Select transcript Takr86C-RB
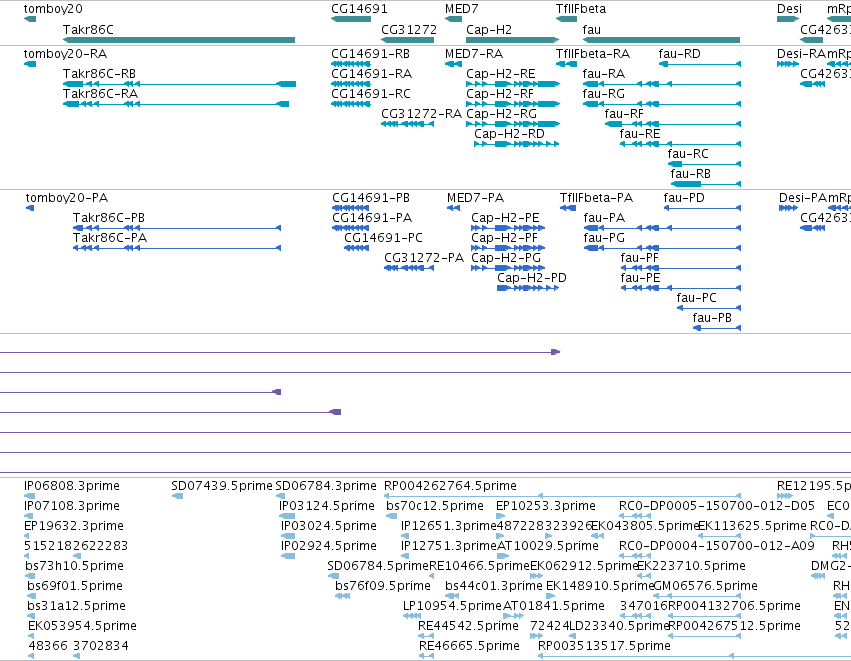This screenshot has height=661, width=851. tap(99, 74)
